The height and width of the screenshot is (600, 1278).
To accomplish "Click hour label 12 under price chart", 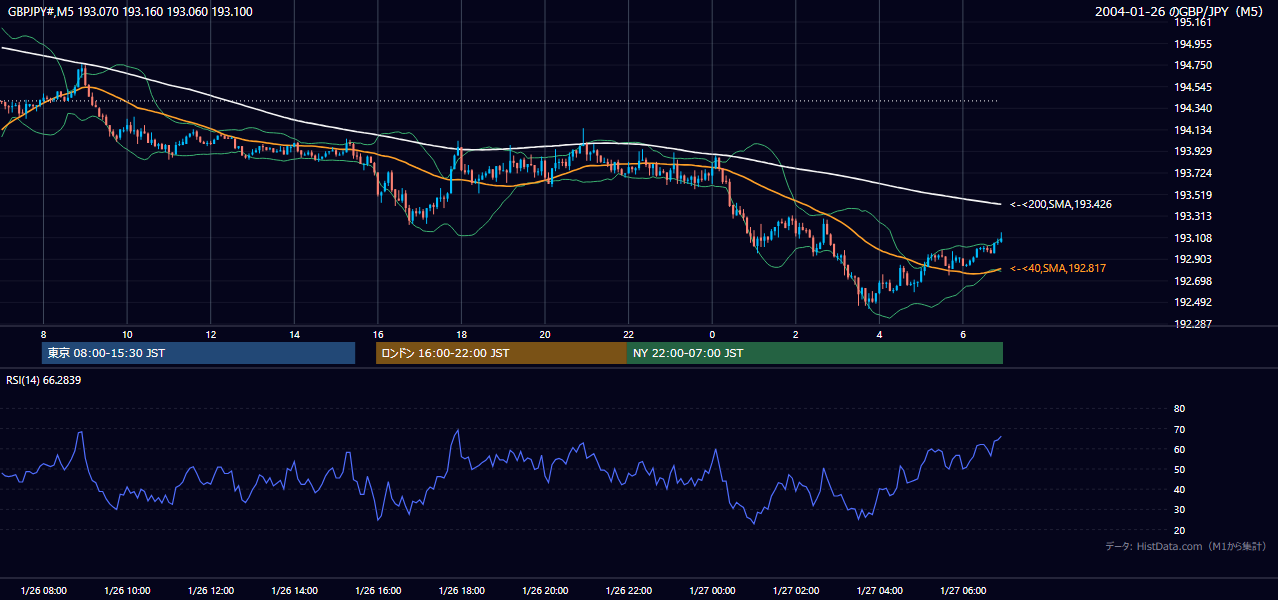I will [x=210, y=334].
